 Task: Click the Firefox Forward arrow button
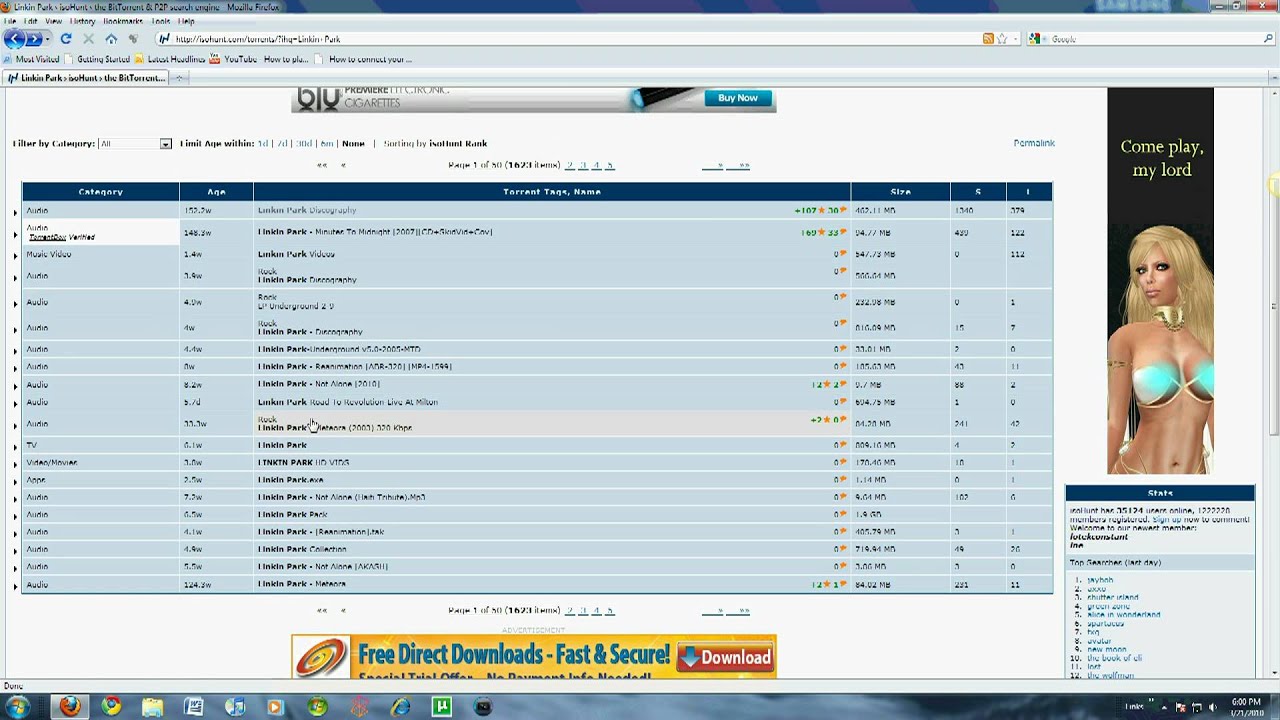pyautogui.click(x=34, y=39)
